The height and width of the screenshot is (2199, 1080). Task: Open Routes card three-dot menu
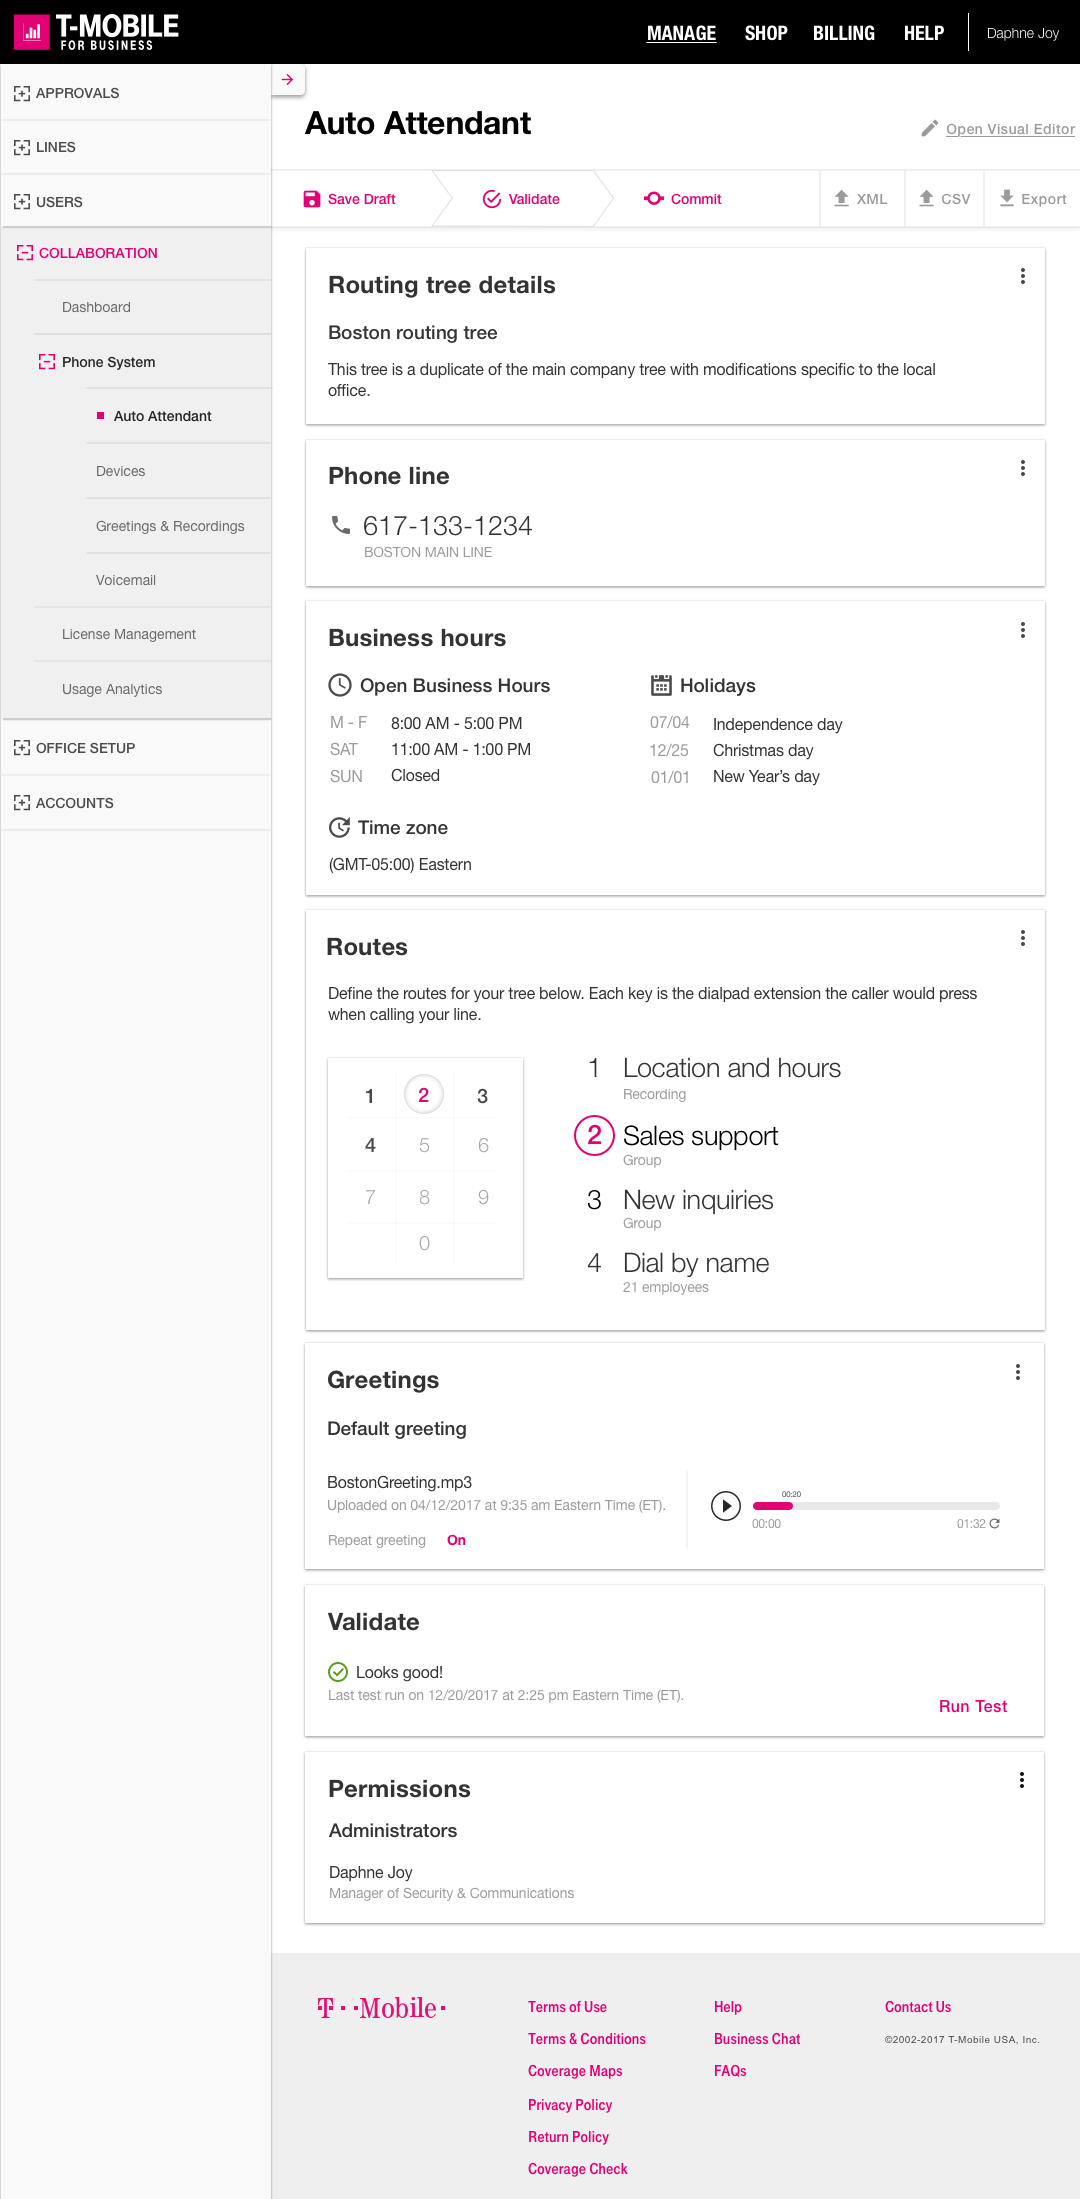[1023, 938]
